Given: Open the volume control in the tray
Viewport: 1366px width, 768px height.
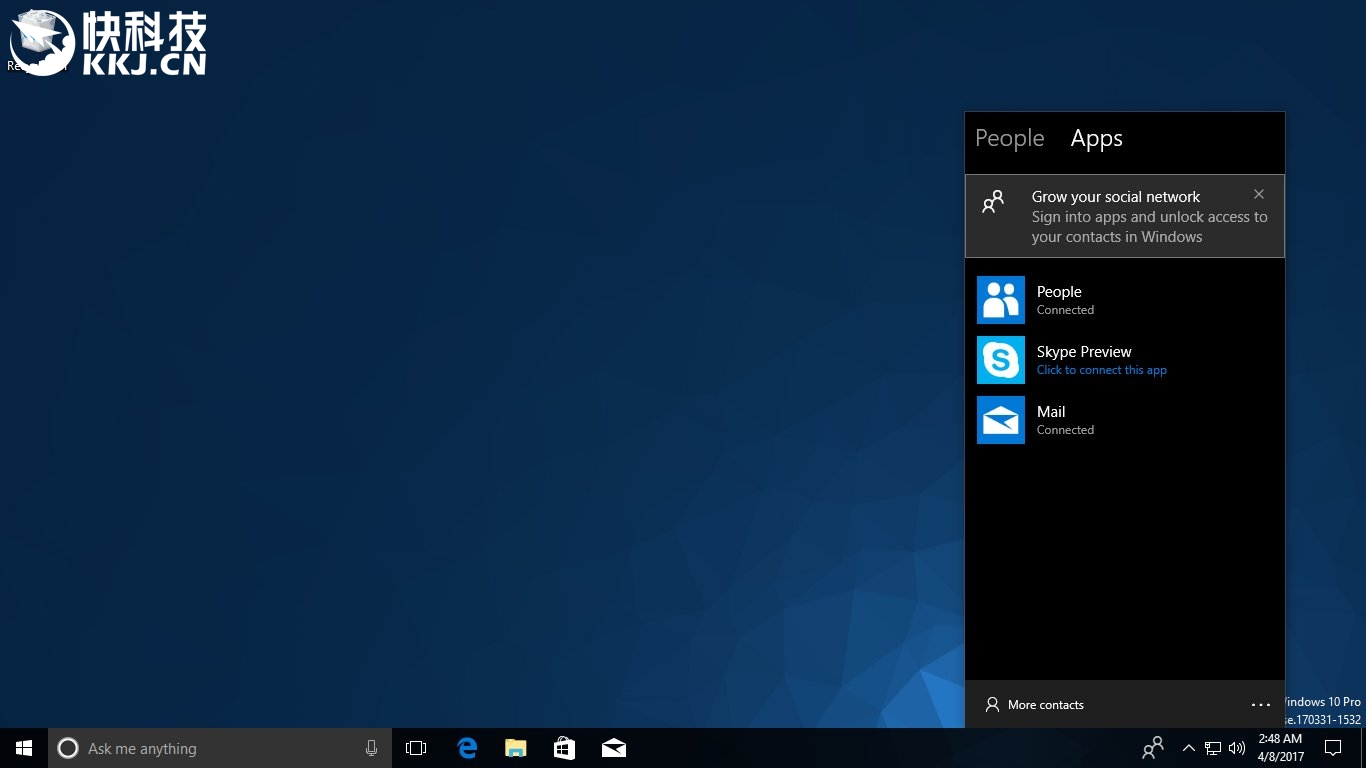Looking at the screenshot, I should point(1237,748).
